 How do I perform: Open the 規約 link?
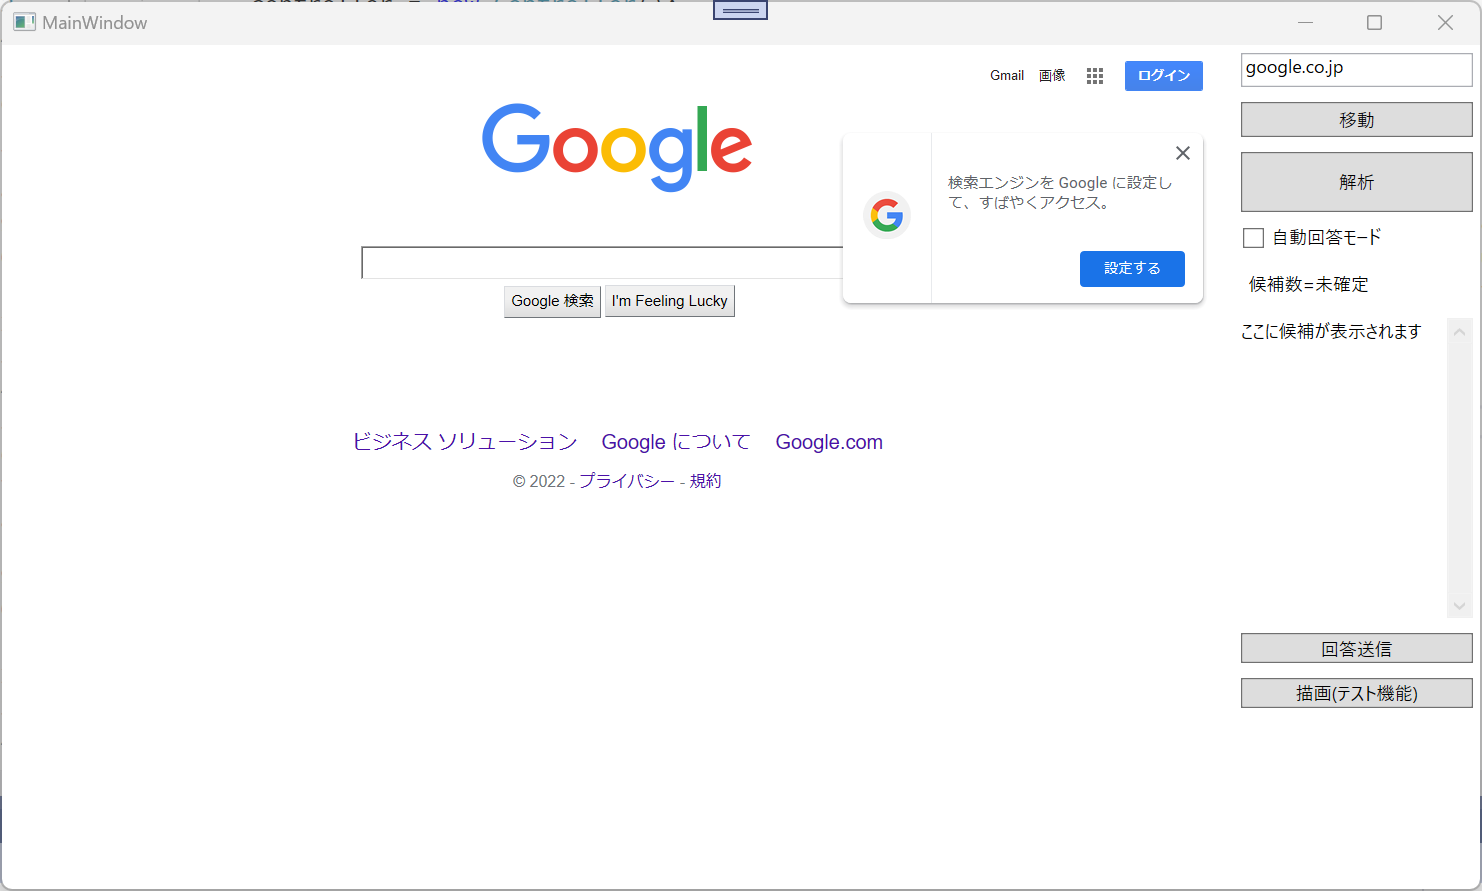(705, 481)
